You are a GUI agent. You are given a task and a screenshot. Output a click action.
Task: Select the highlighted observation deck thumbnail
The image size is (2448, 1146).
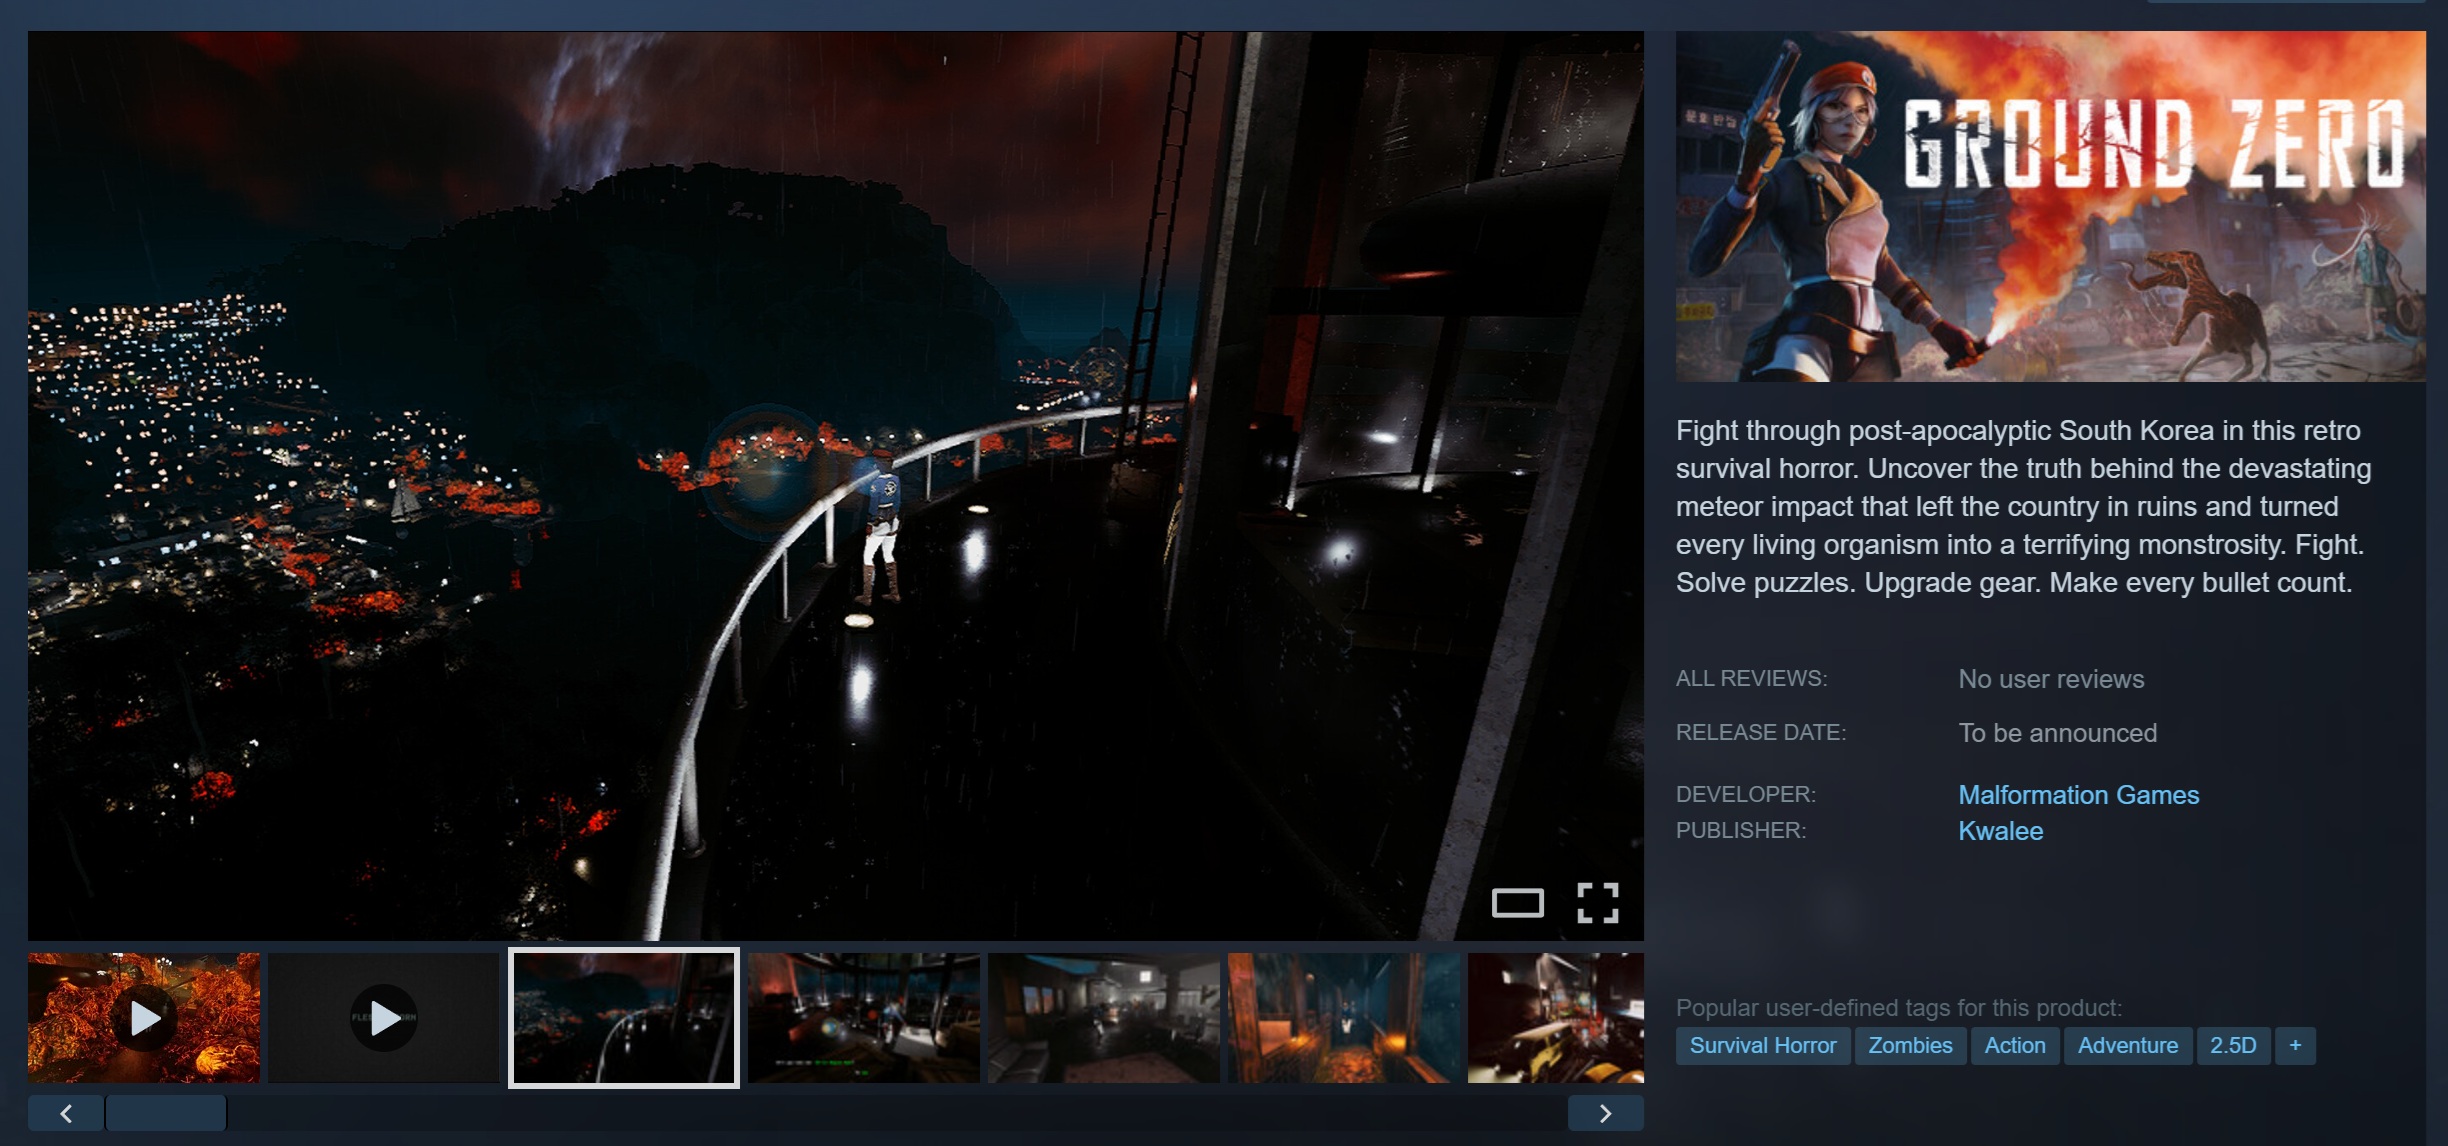pyautogui.click(x=624, y=1018)
